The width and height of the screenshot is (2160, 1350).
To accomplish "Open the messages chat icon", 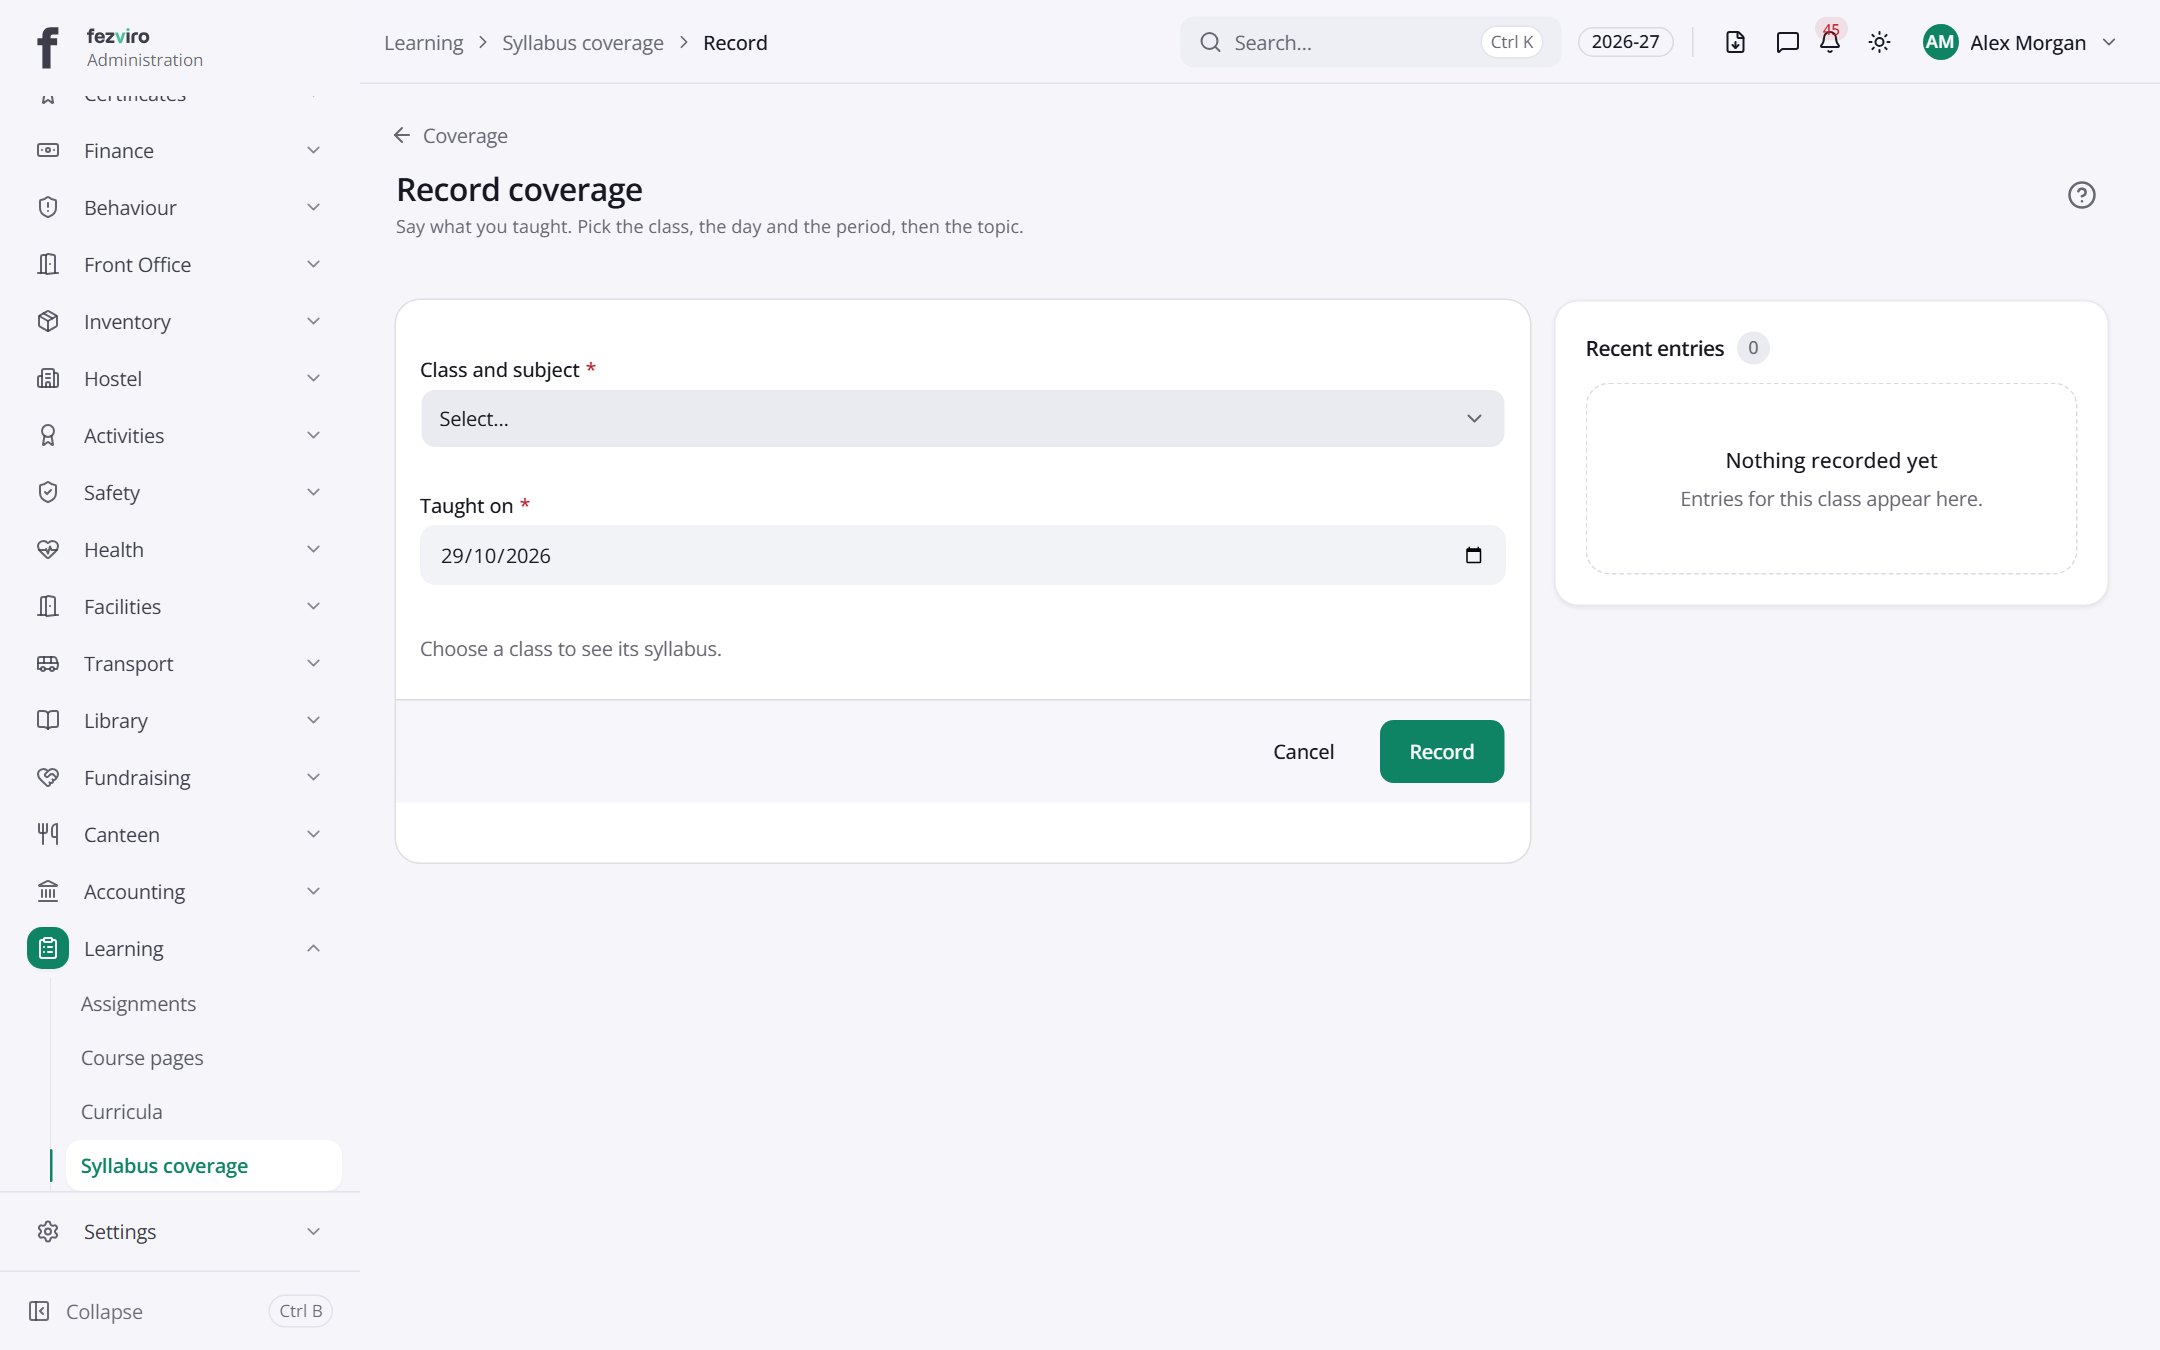I will click(1787, 42).
